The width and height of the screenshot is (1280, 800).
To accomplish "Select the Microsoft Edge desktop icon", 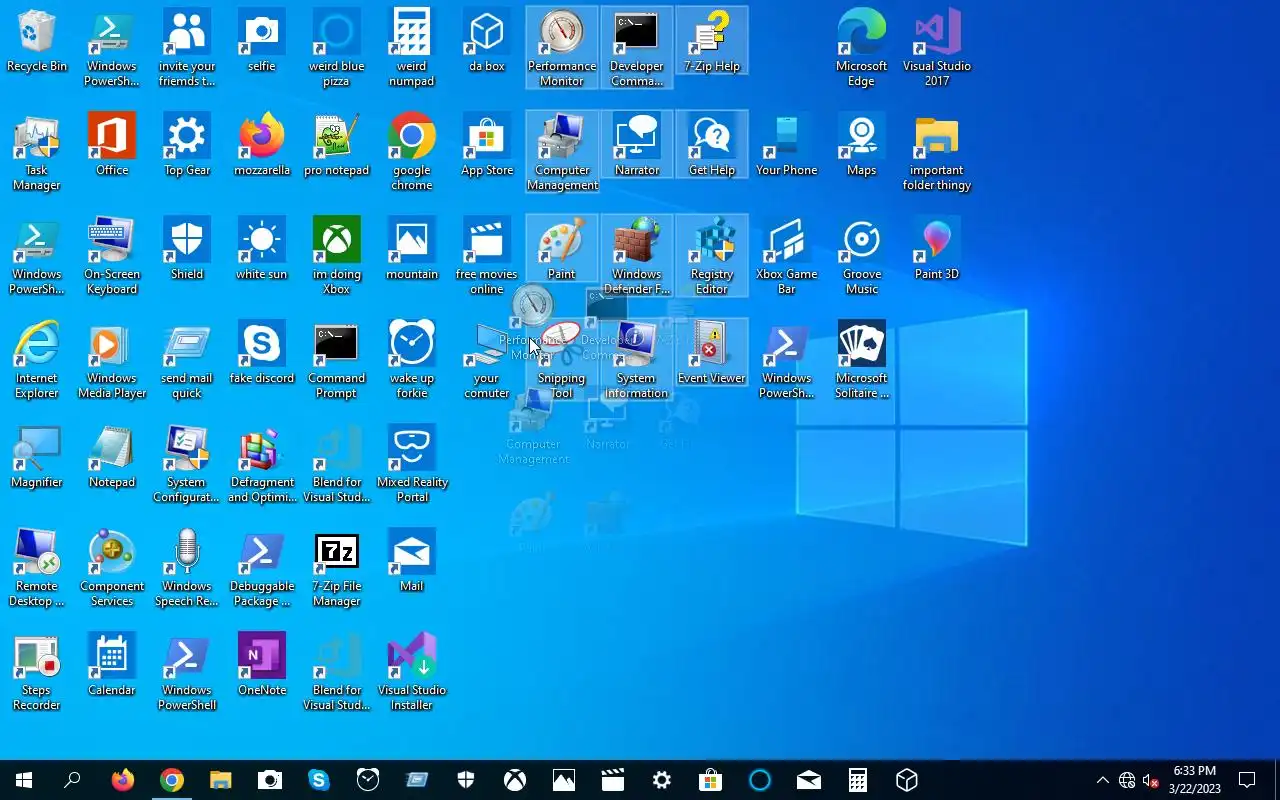I will tap(862, 48).
